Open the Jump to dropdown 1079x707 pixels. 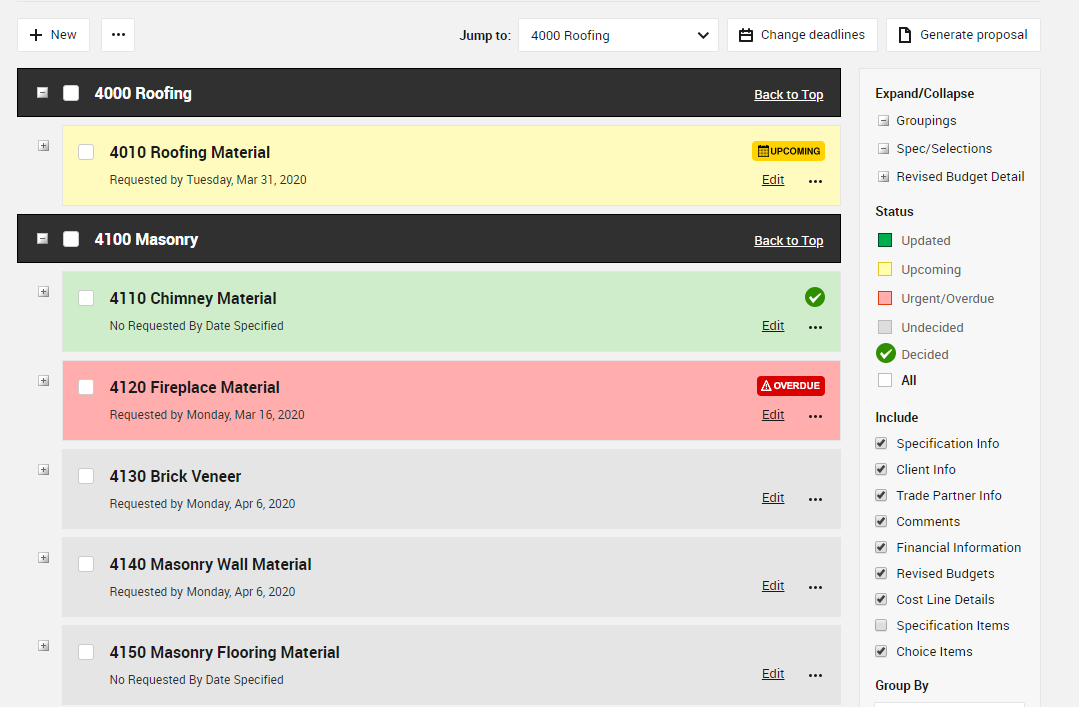tap(618, 35)
